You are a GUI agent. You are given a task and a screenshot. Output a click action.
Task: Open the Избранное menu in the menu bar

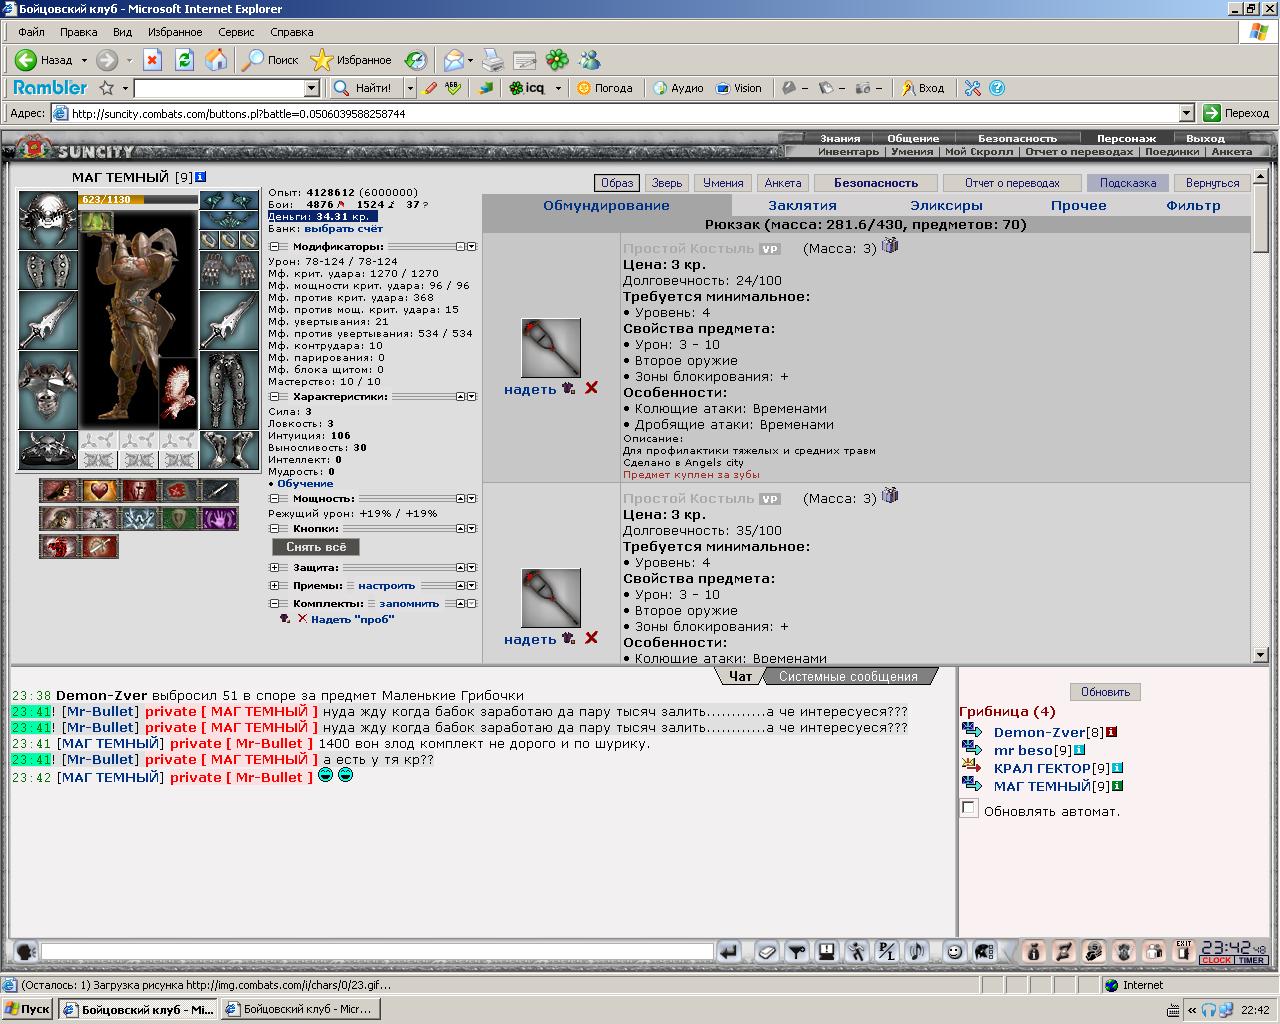(175, 32)
